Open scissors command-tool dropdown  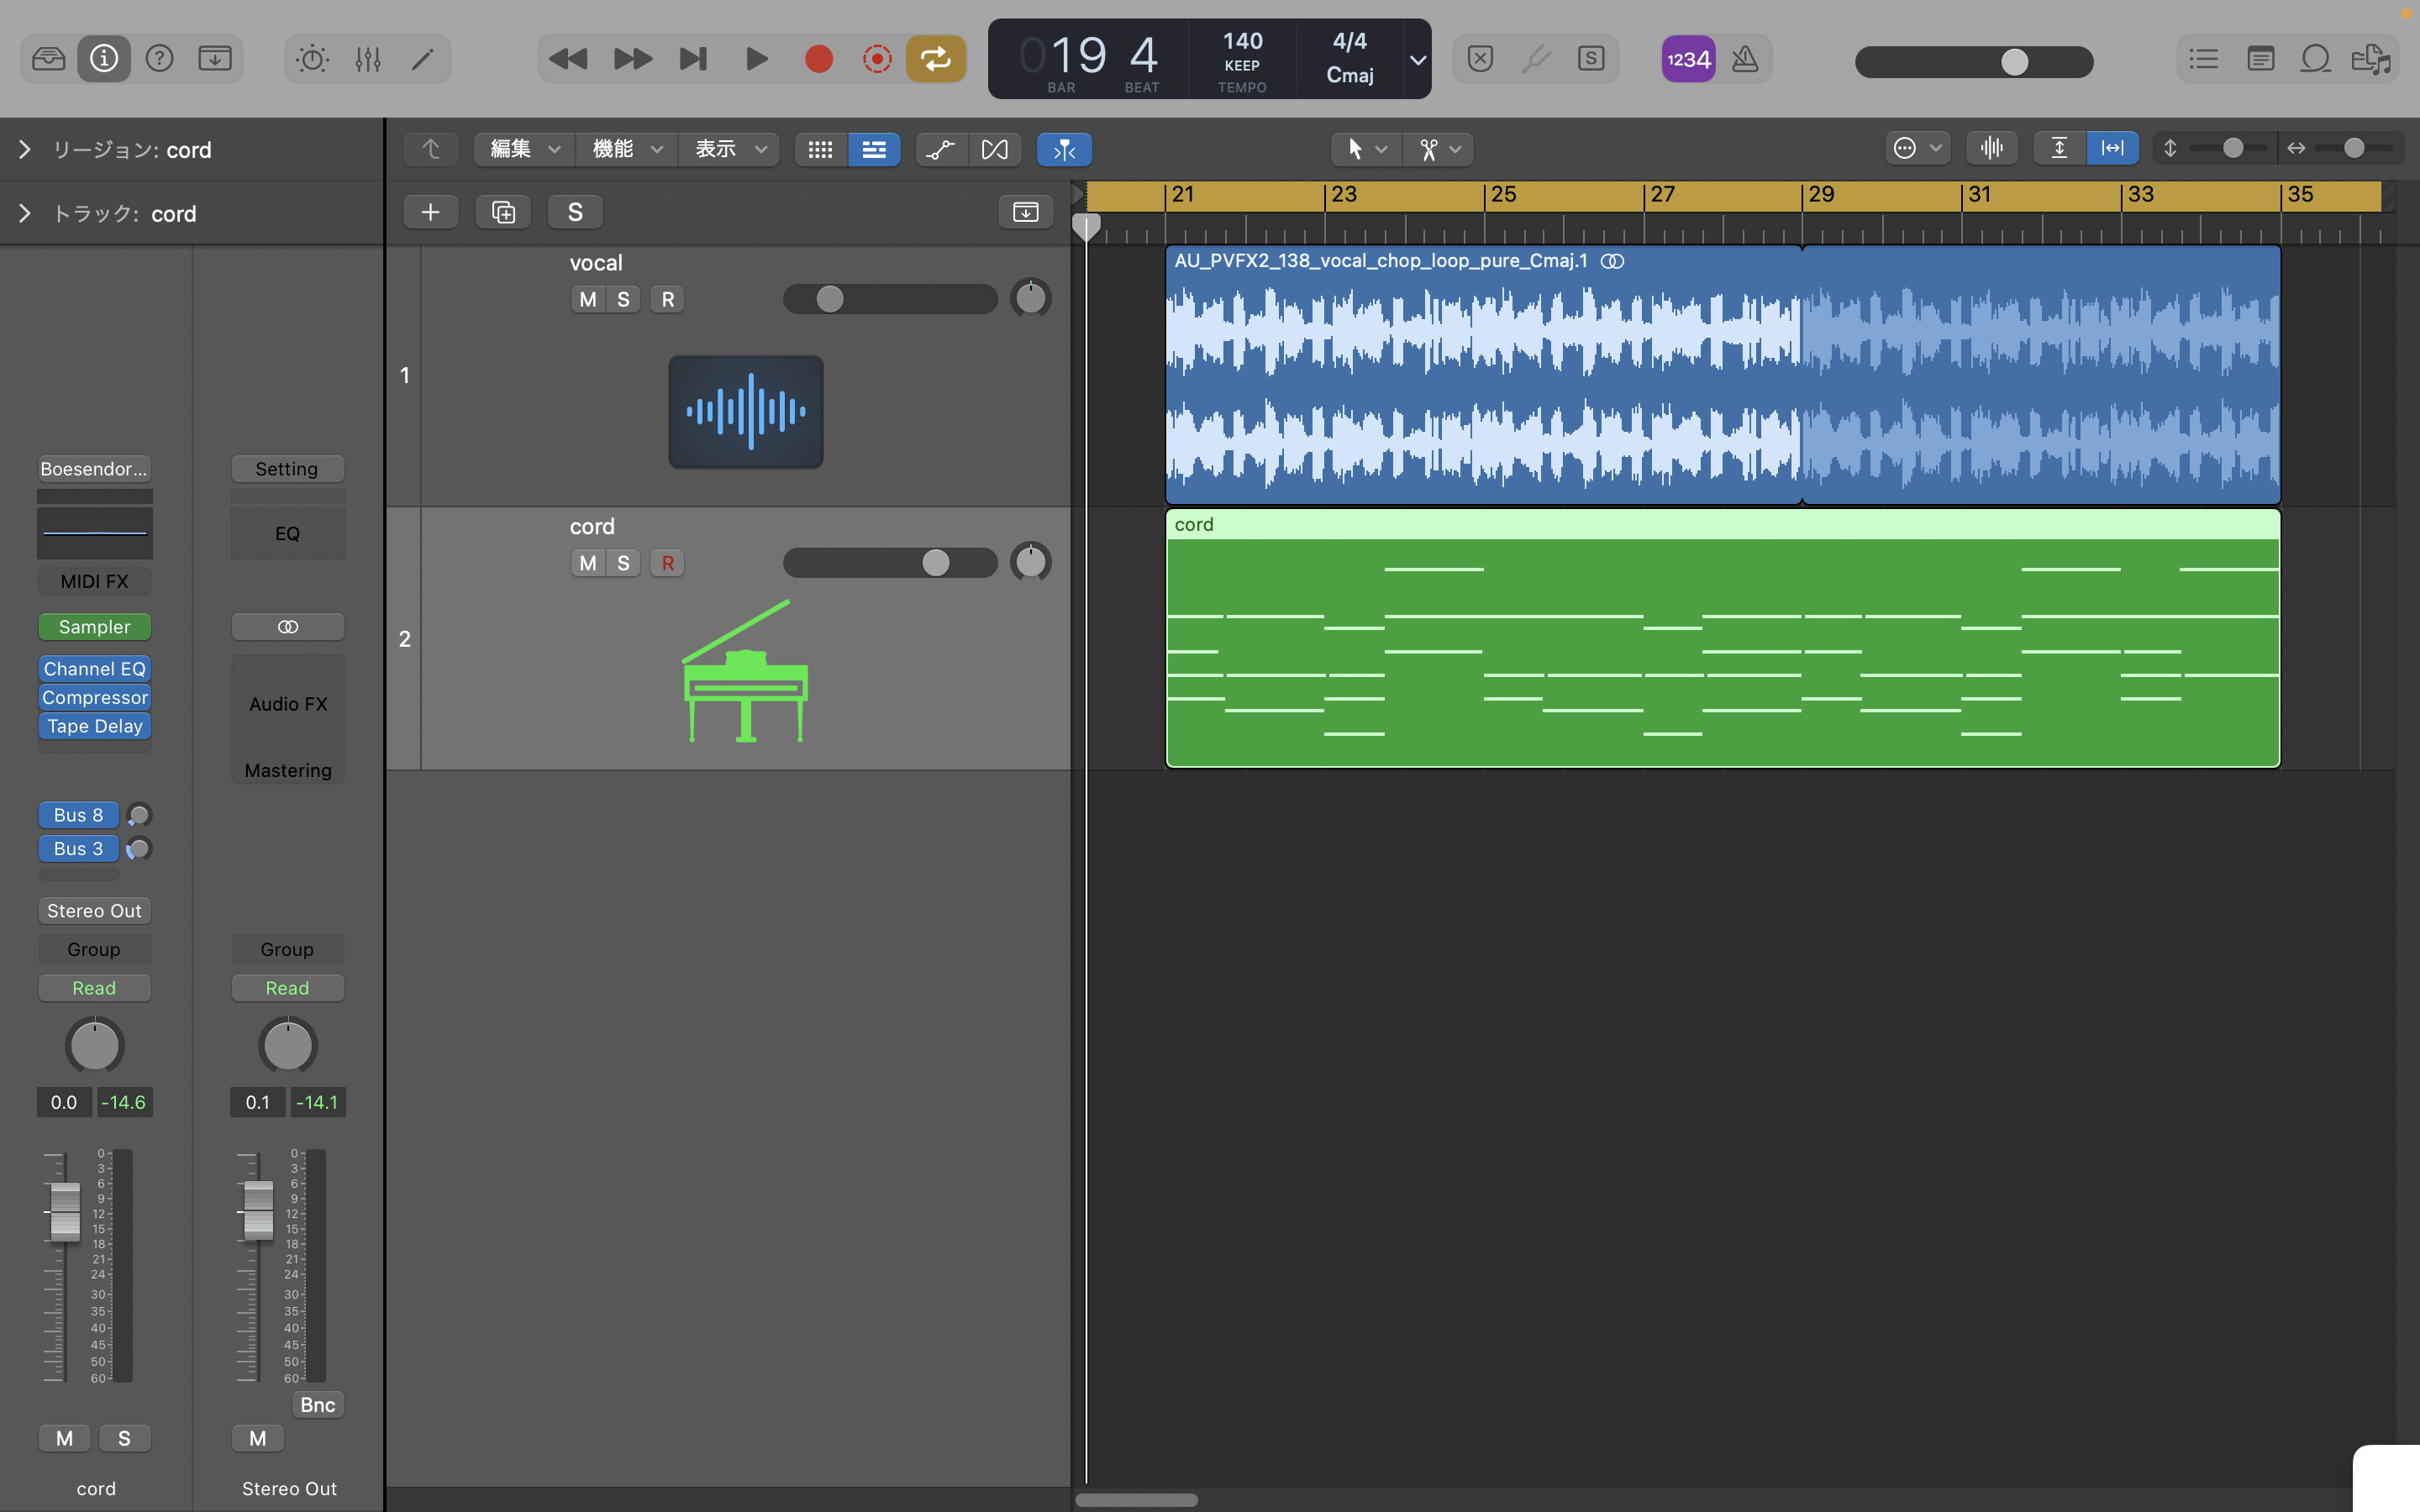pos(1439,149)
